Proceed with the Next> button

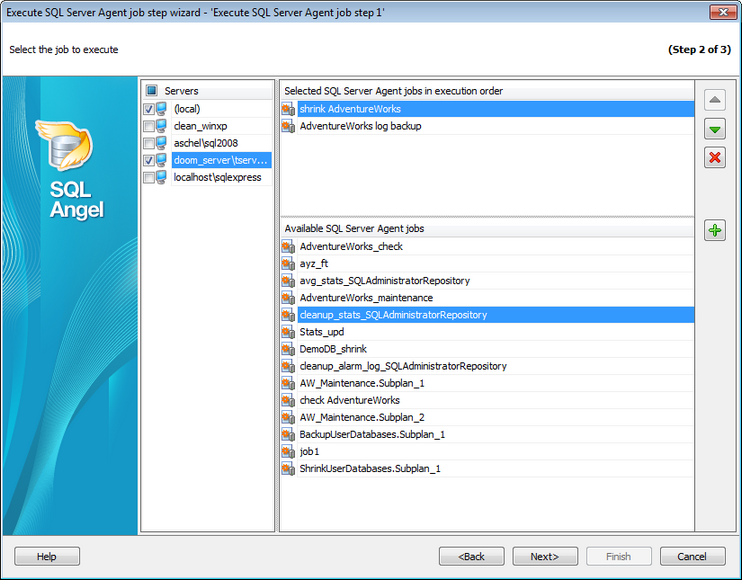545,556
